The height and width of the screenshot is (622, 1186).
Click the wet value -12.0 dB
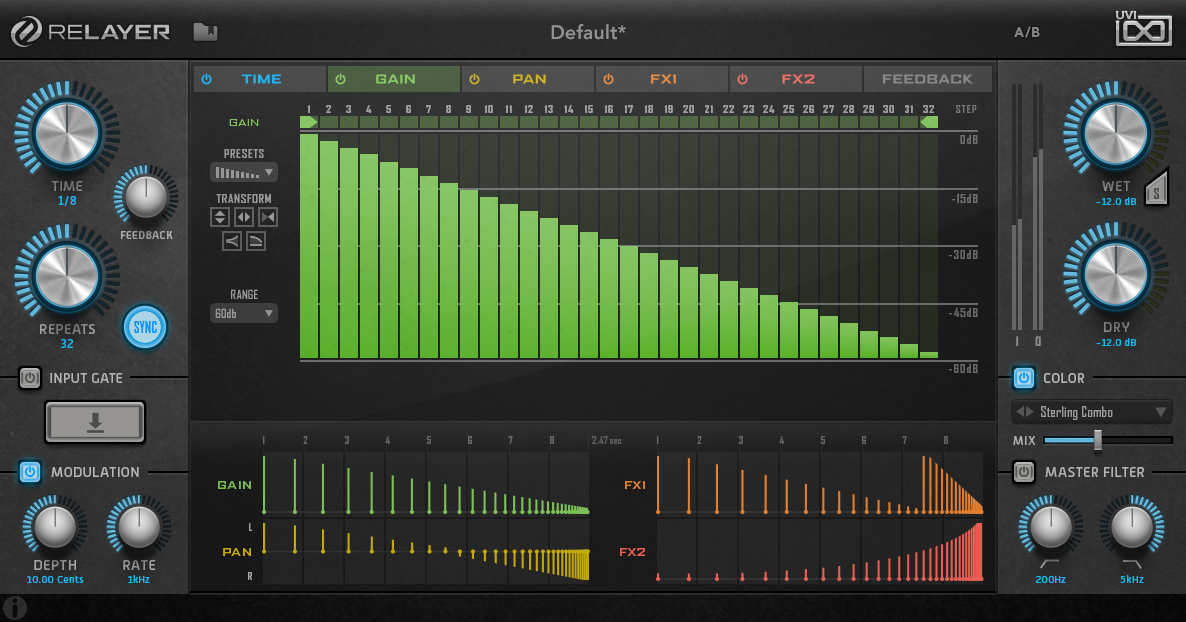coord(1116,201)
